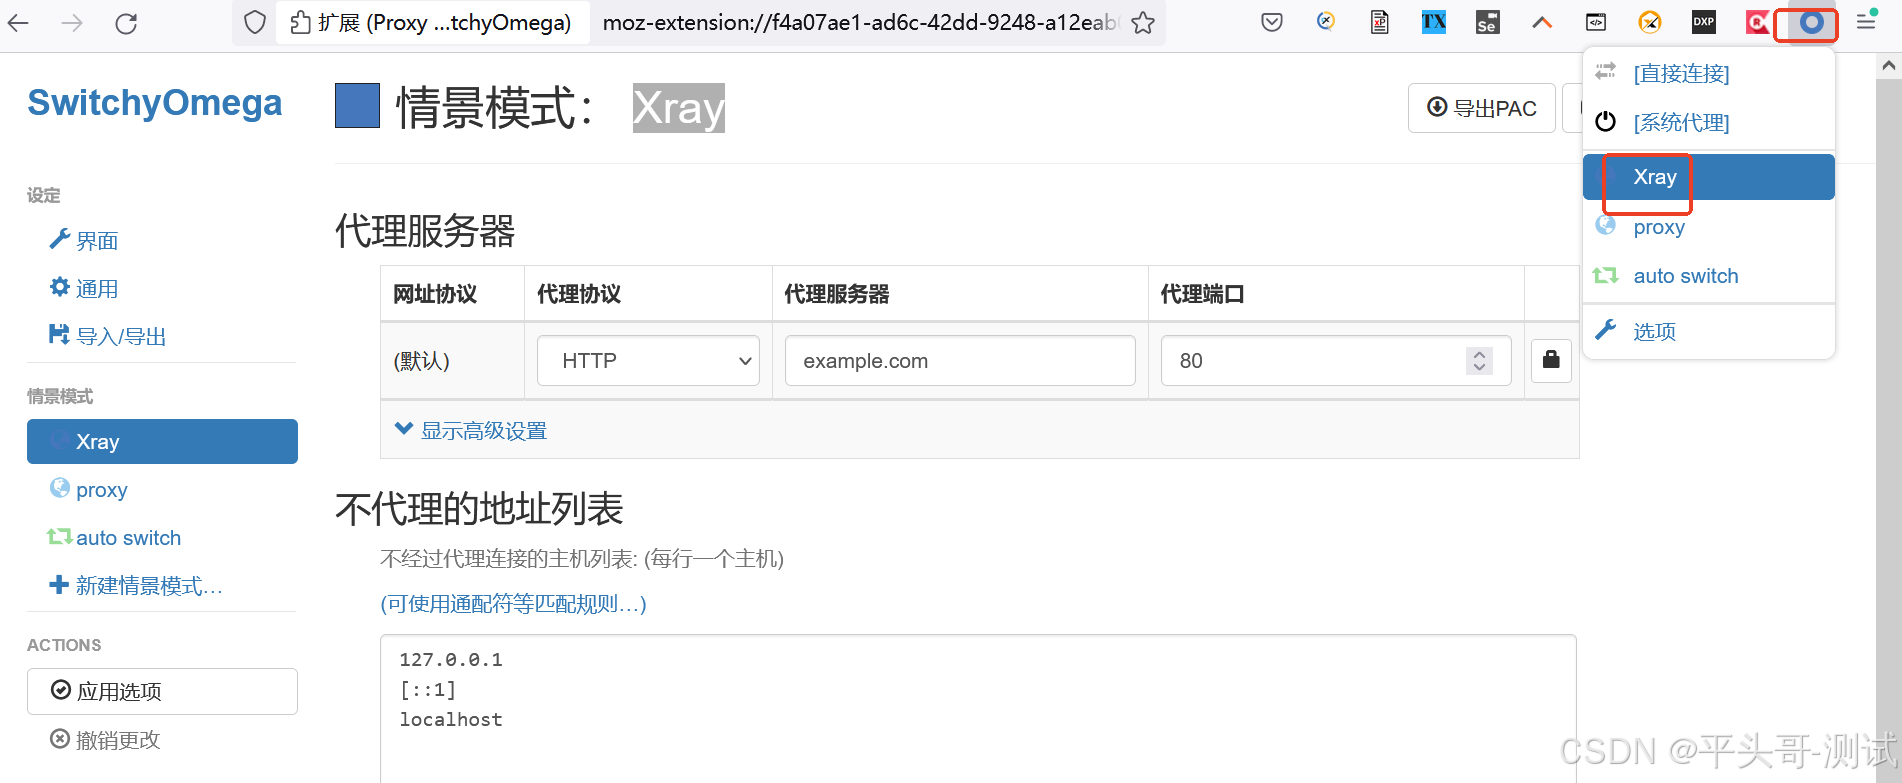Open the round blue-yellow x extension
The width and height of the screenshot is (1902, 783).
tap(1326, 21)
